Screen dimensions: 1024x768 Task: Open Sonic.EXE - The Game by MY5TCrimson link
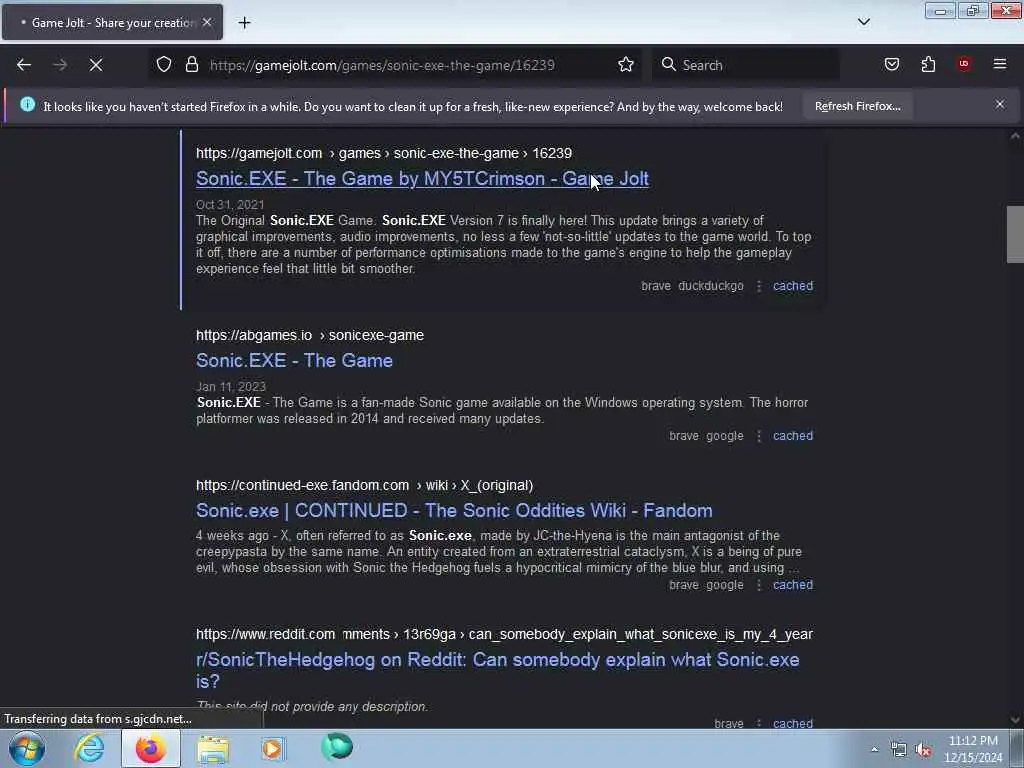tap(422, 179)
